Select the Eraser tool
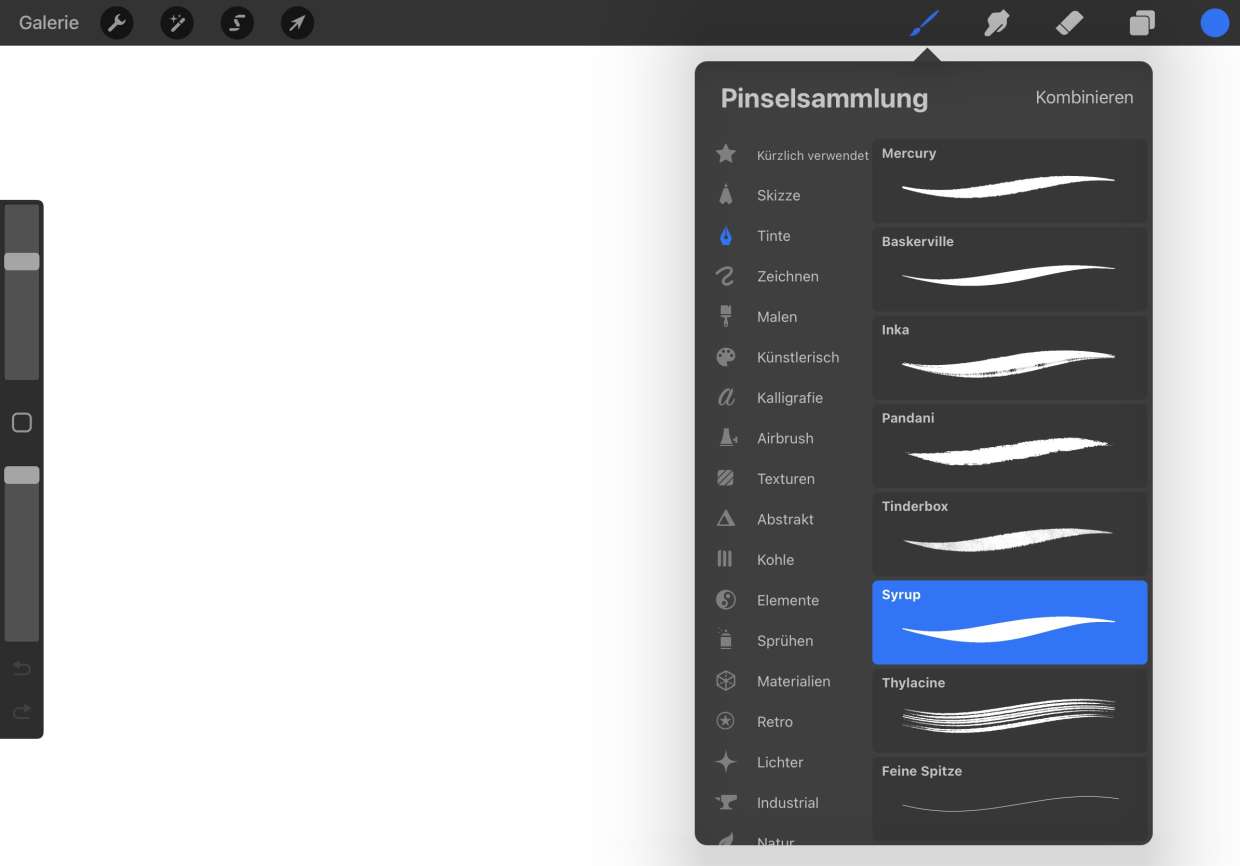1240x866 pixels. pyautogui.click(x=1069, y=23)
